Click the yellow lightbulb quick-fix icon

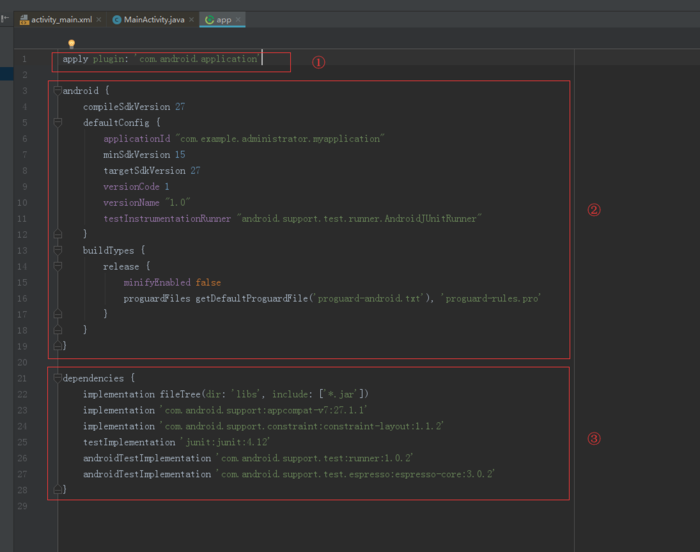(x=71, y=44)
